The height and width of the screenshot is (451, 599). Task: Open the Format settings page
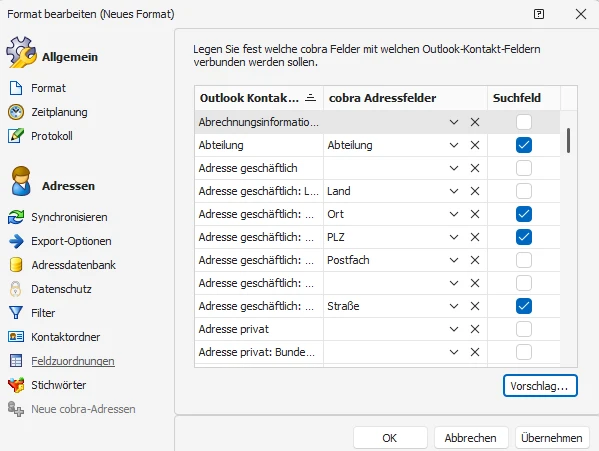tap(48, 88)
